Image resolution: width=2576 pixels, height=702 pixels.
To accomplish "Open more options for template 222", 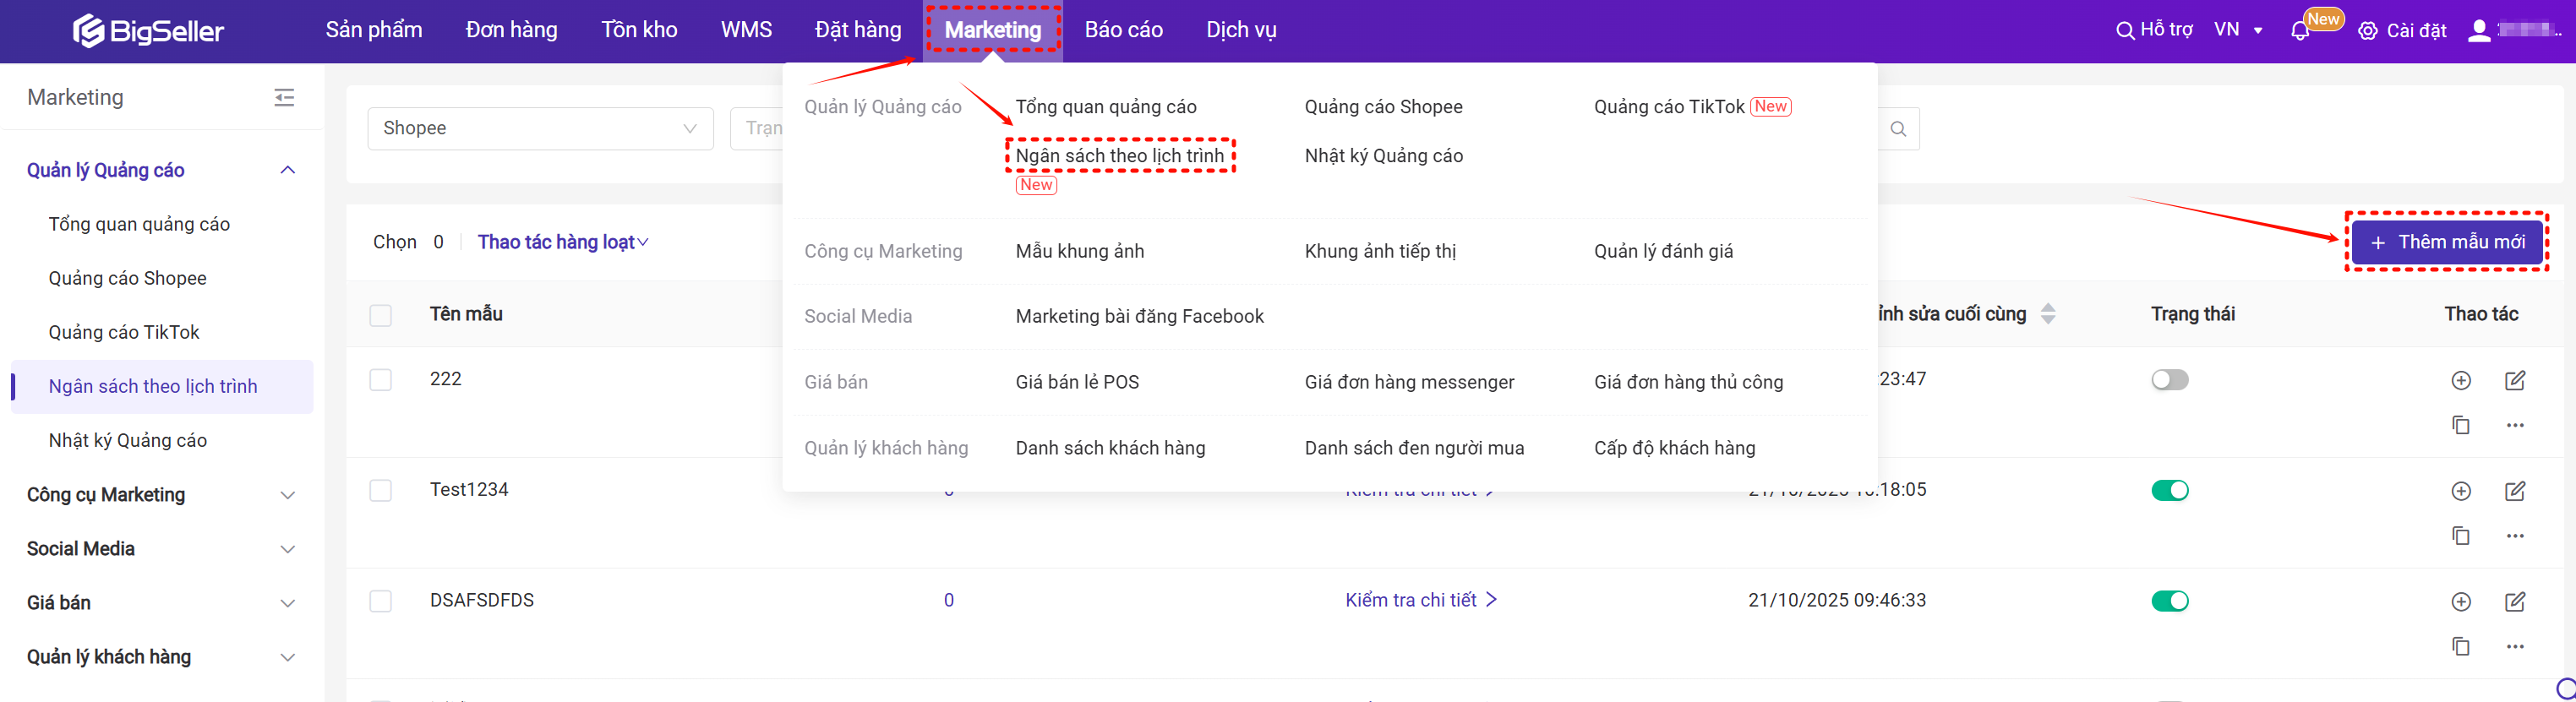I will coord(2514,425).
